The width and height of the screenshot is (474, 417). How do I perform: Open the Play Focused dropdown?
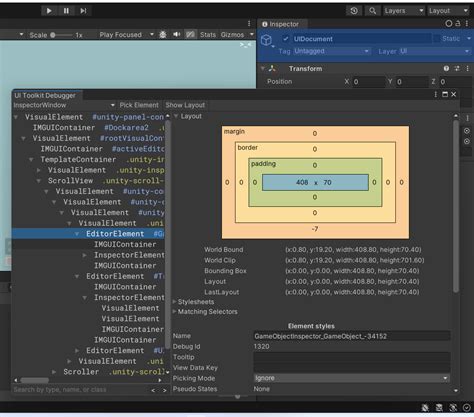[x=127, y=35]
